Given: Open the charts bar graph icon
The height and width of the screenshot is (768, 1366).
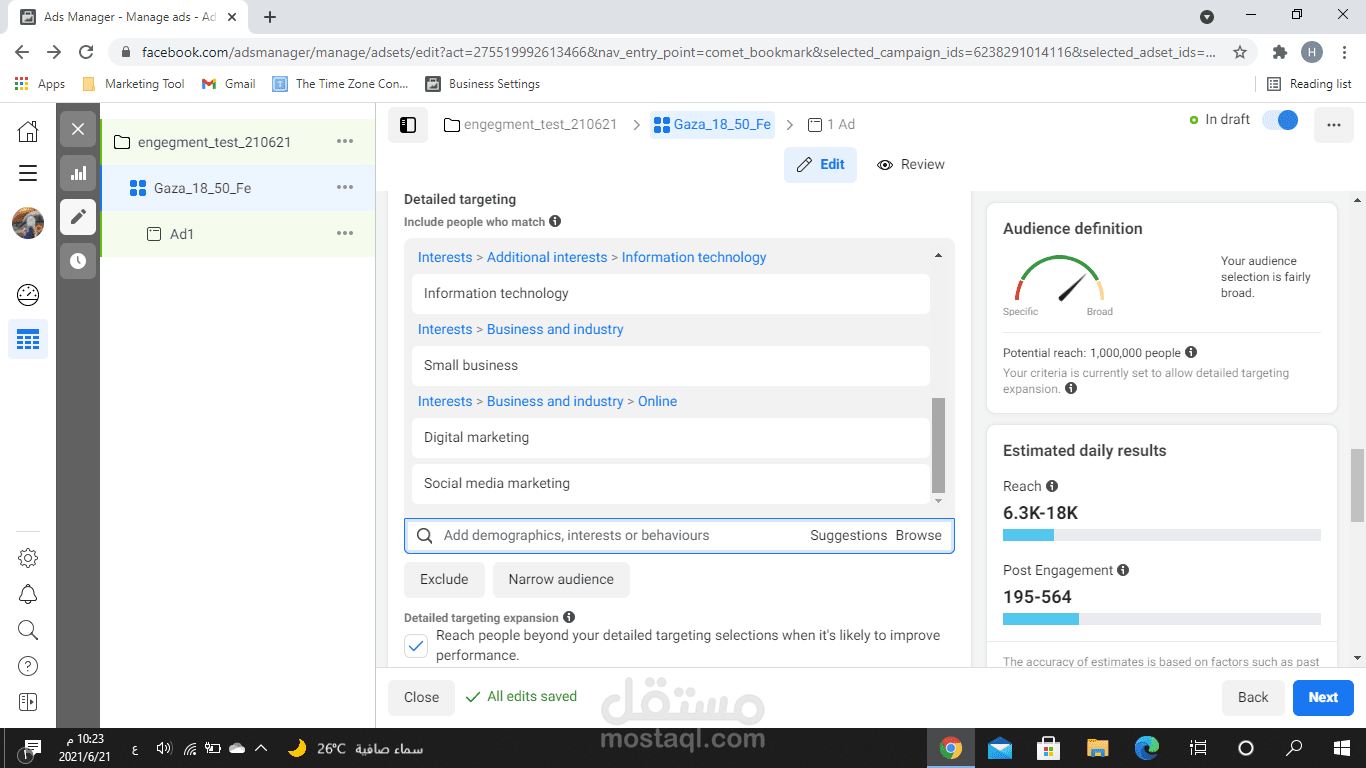Looking at the screenshot, I should click(x=78, y=173).
